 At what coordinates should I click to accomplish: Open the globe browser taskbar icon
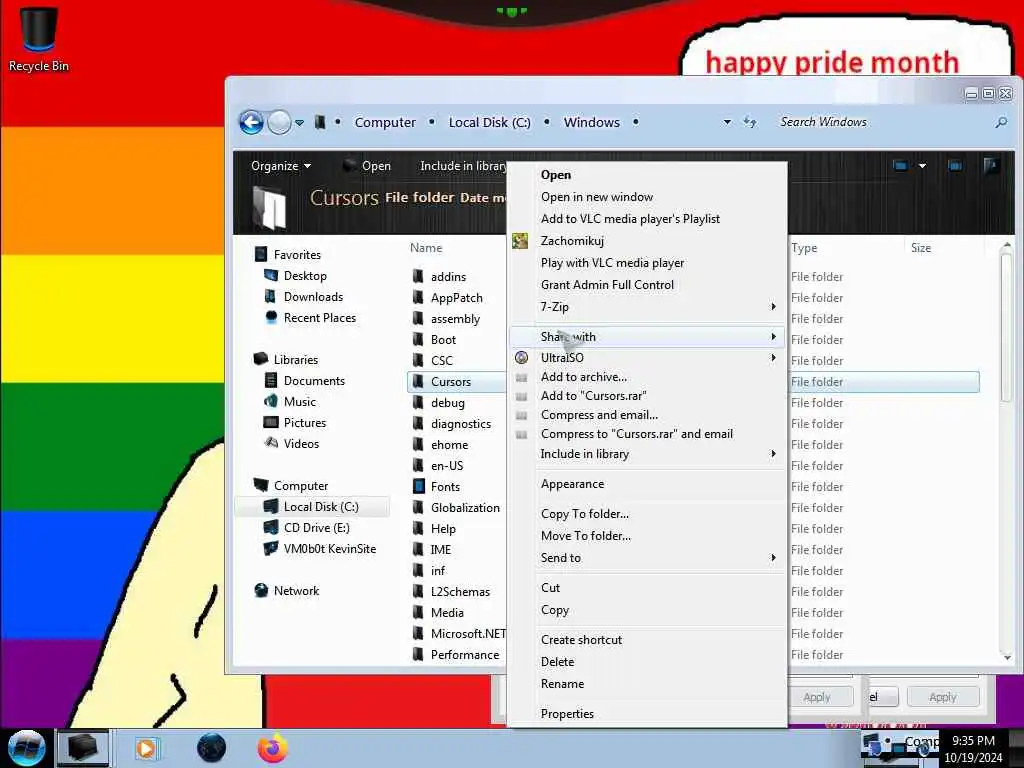tap(212, 748)
